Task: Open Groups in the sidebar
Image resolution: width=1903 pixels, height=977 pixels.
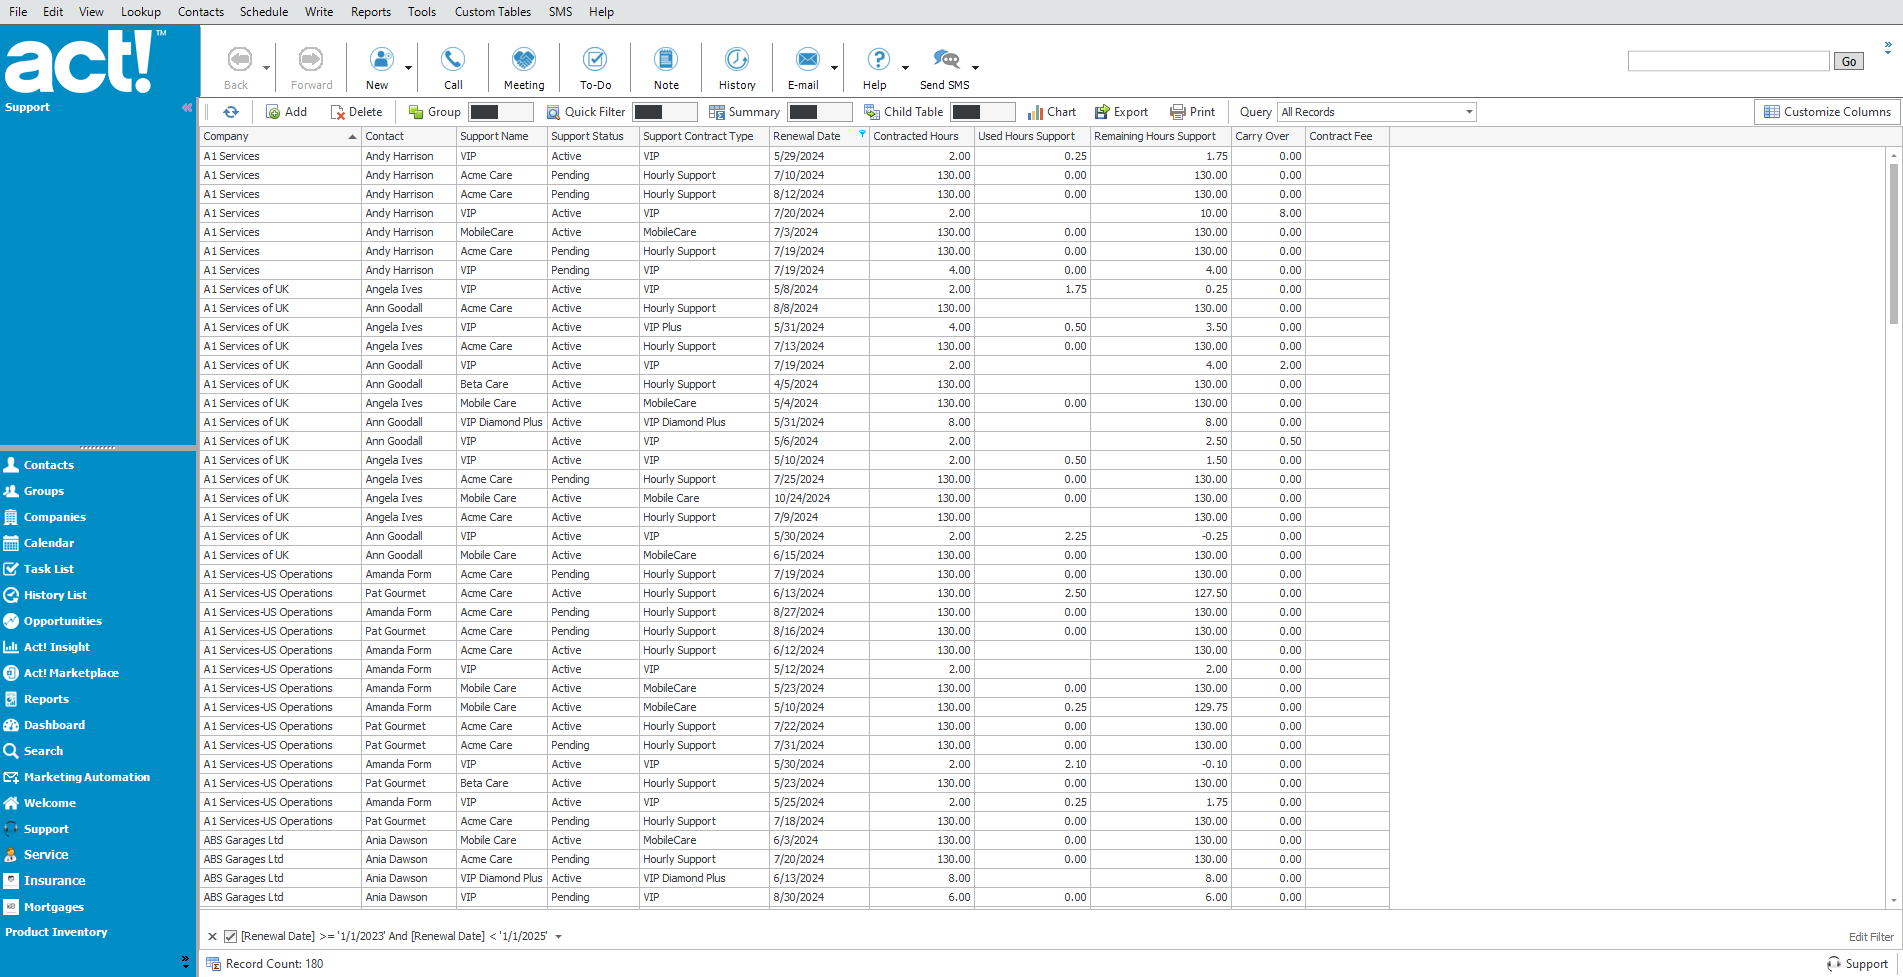Action: pos(43,491)
